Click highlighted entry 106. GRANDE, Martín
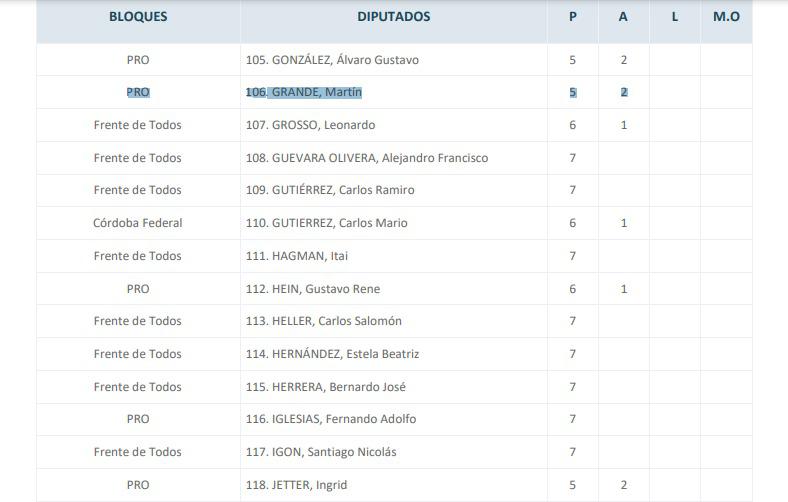The width and height of the screenshot is (788, 502). [x=303, y=93]
